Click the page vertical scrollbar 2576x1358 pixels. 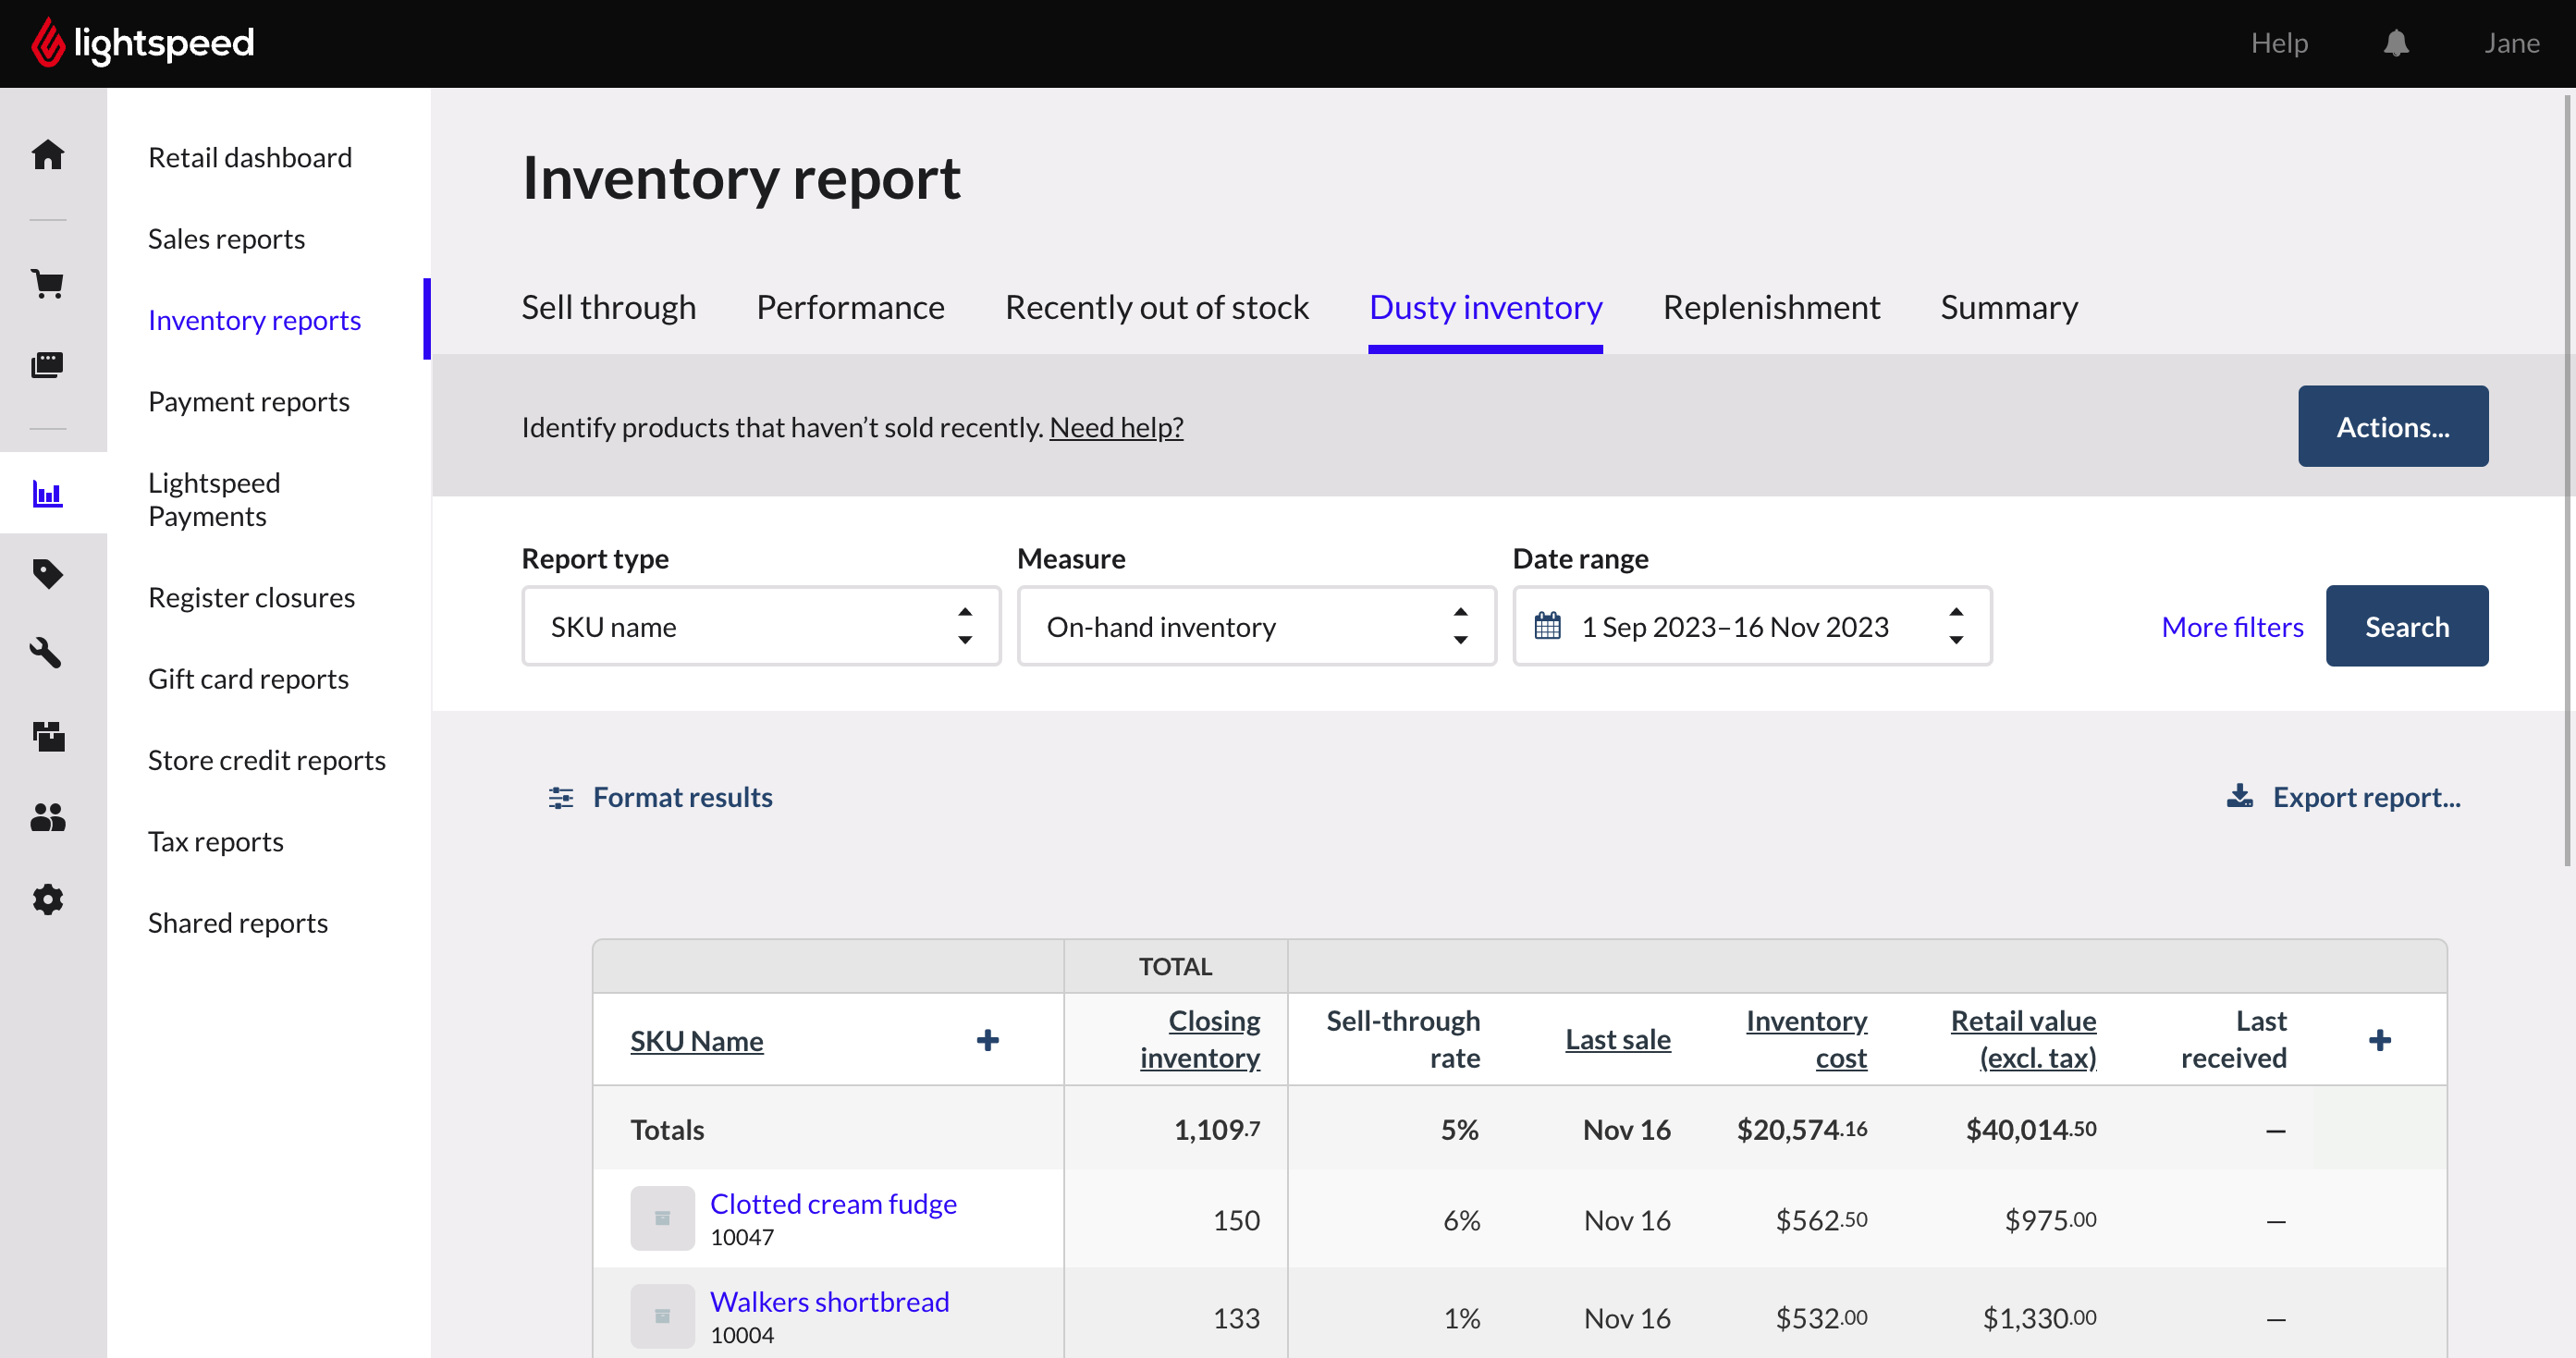[2567, 480]
